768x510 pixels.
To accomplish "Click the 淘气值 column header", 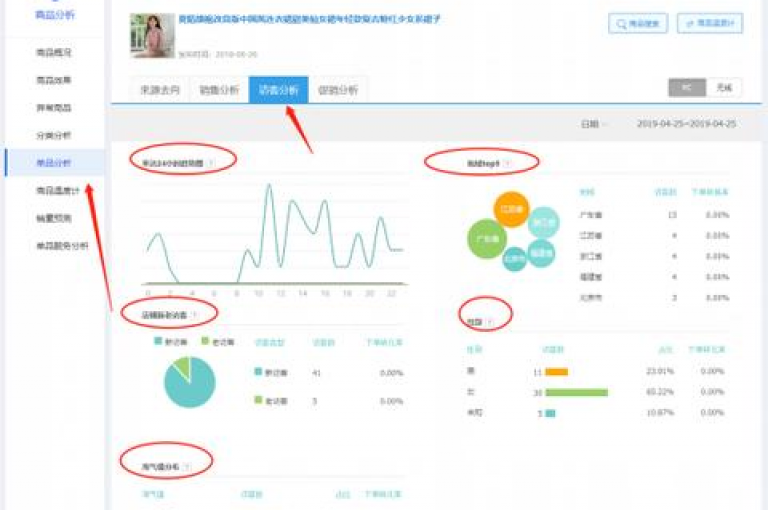I will (x=153, y=494).
